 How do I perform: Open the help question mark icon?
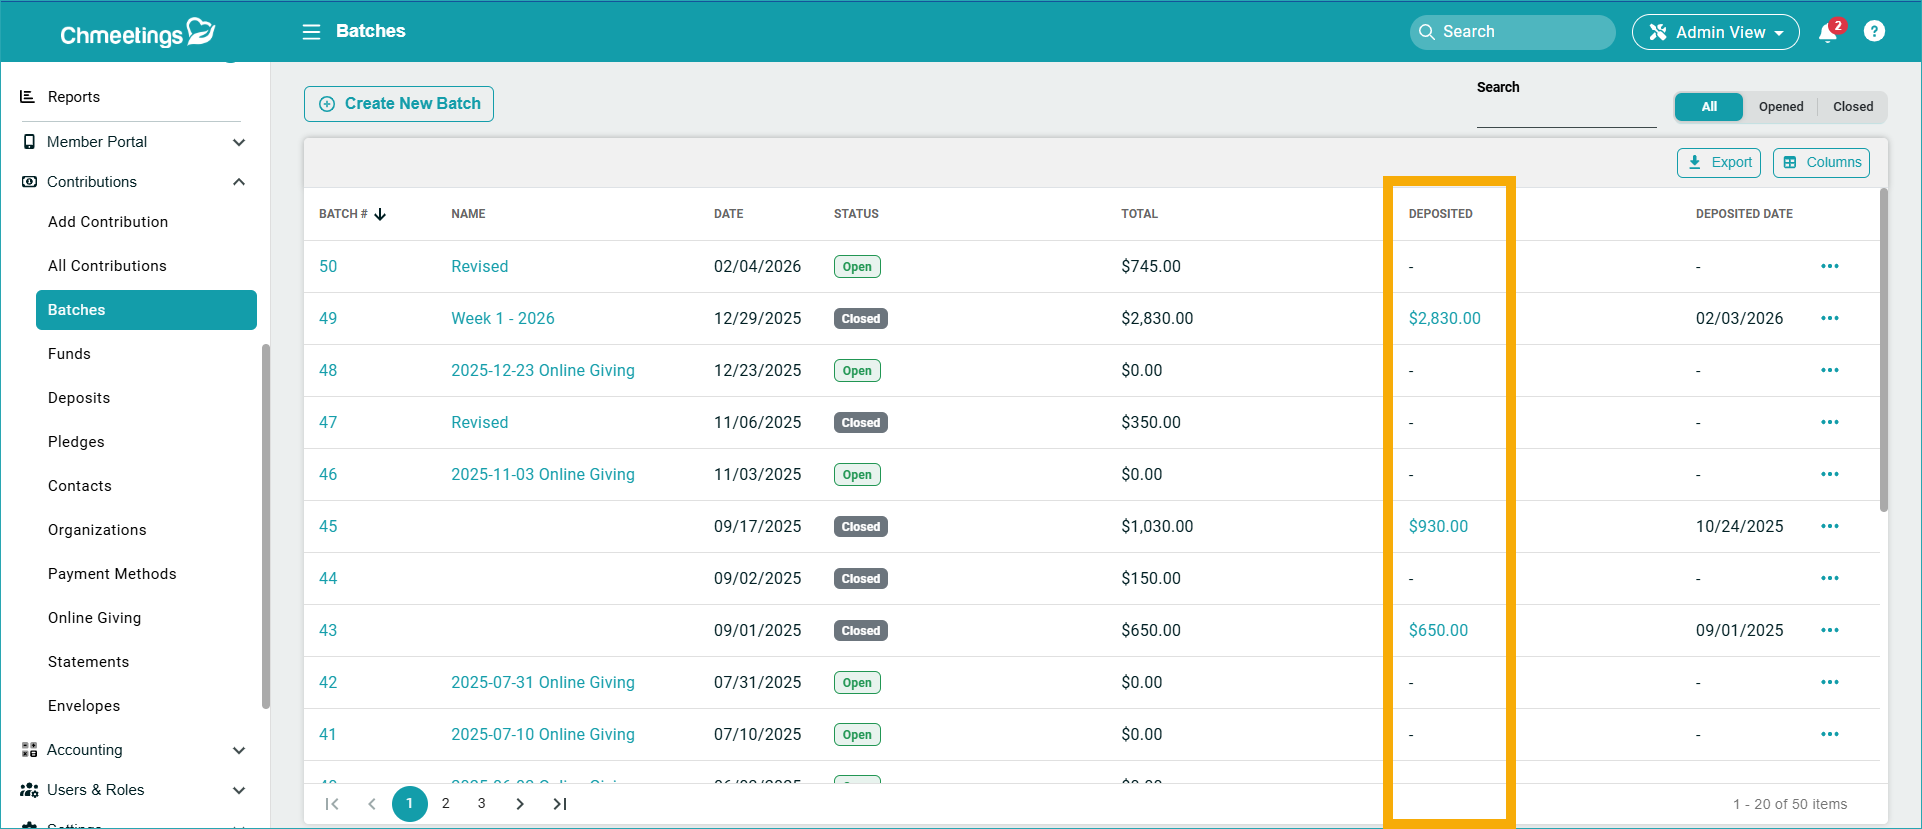[x=1875, y=31]
